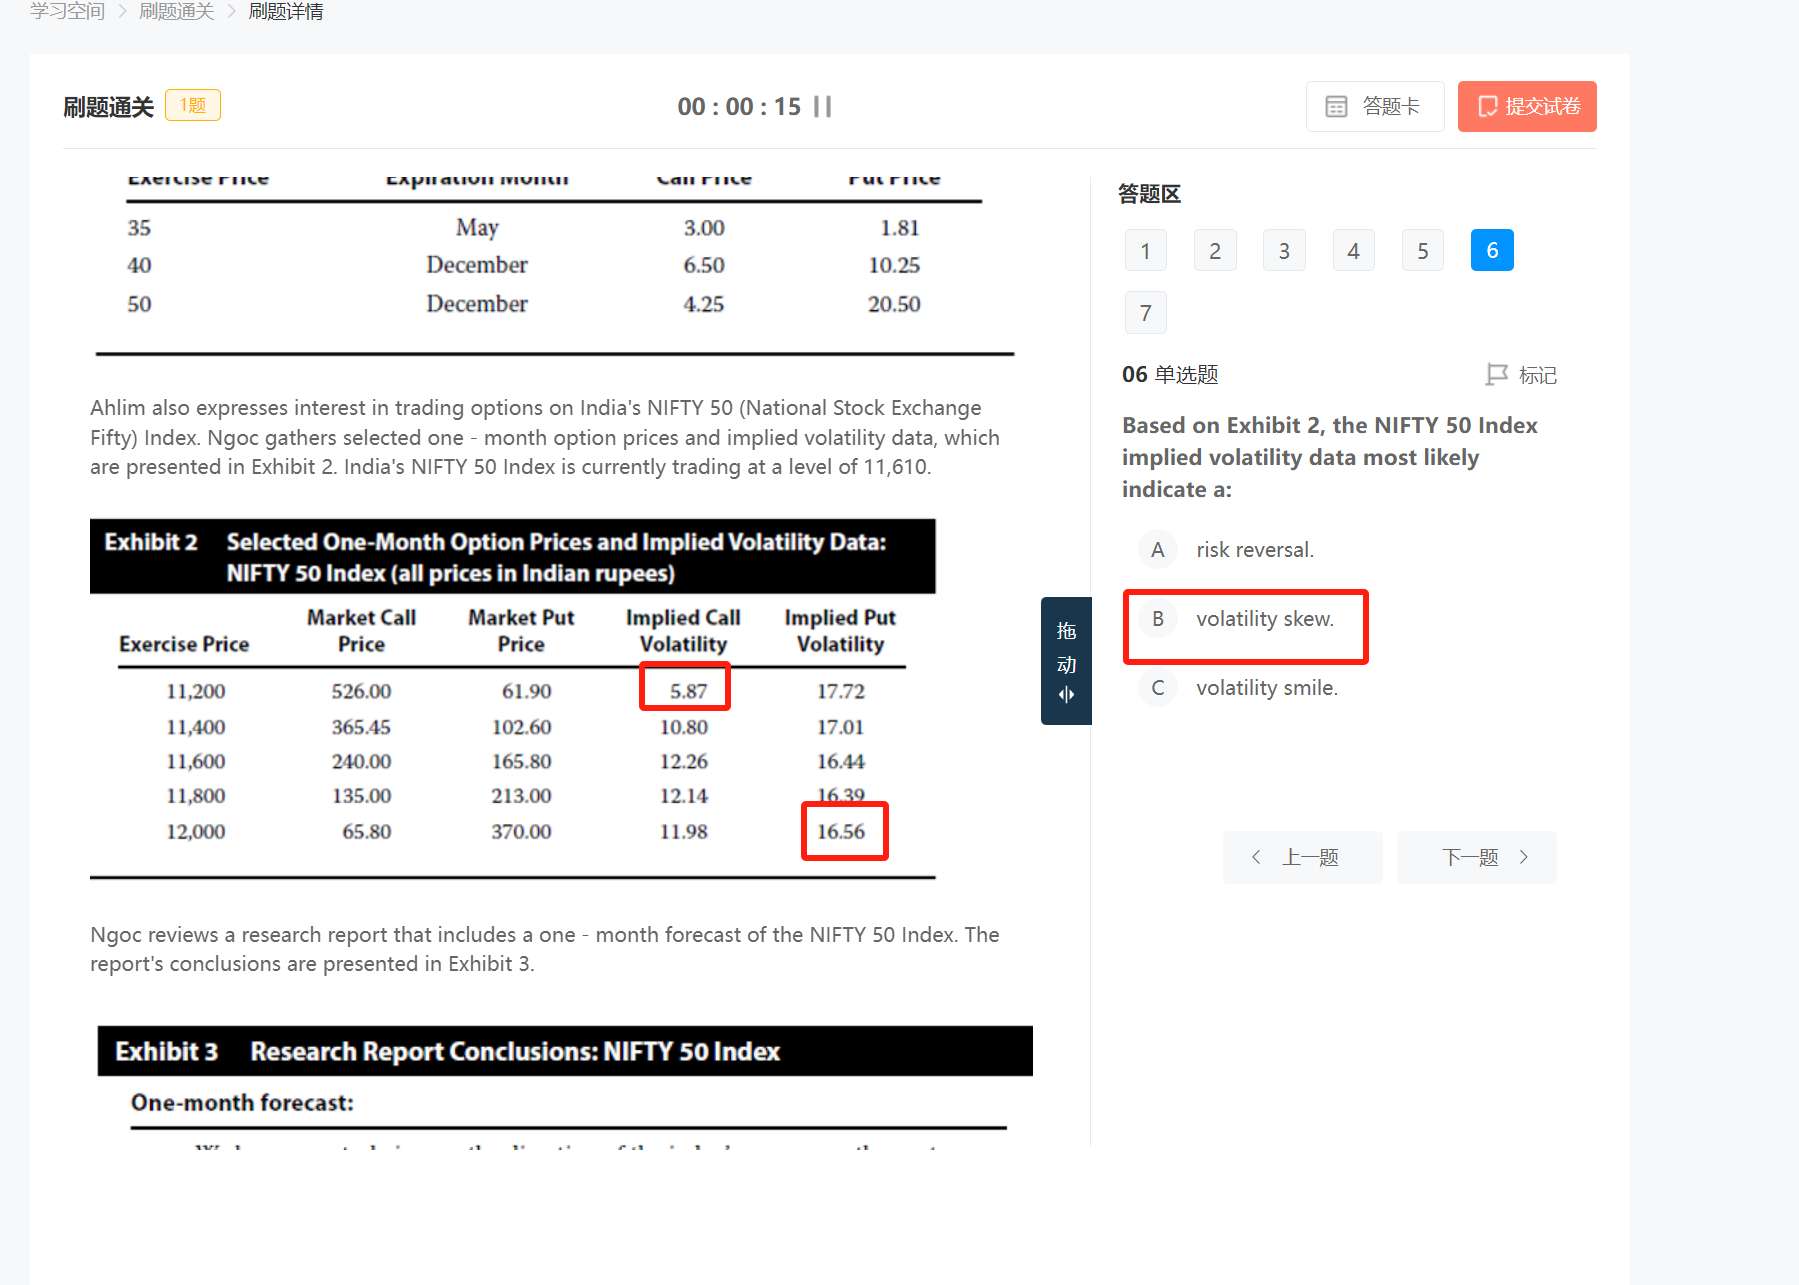Image resolution: width=1799 pixels, height=1285 pixels.
Task: Jump to question 2
Action: (1215, 251)
